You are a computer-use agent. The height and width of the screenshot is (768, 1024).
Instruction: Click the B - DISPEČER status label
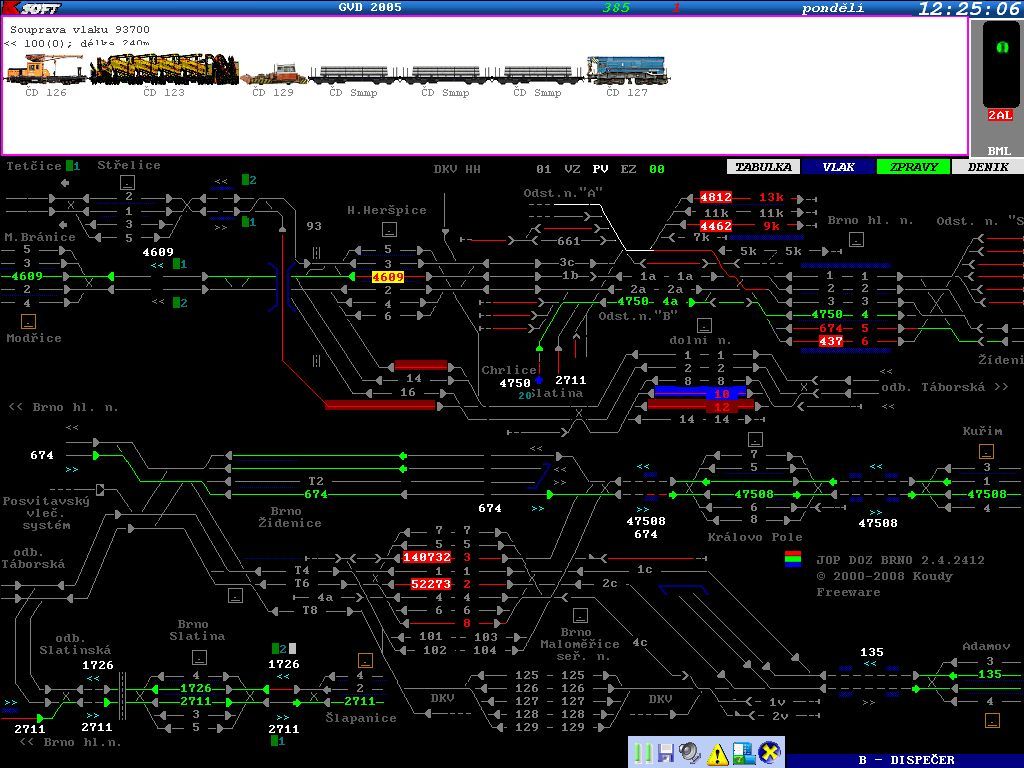906,760
